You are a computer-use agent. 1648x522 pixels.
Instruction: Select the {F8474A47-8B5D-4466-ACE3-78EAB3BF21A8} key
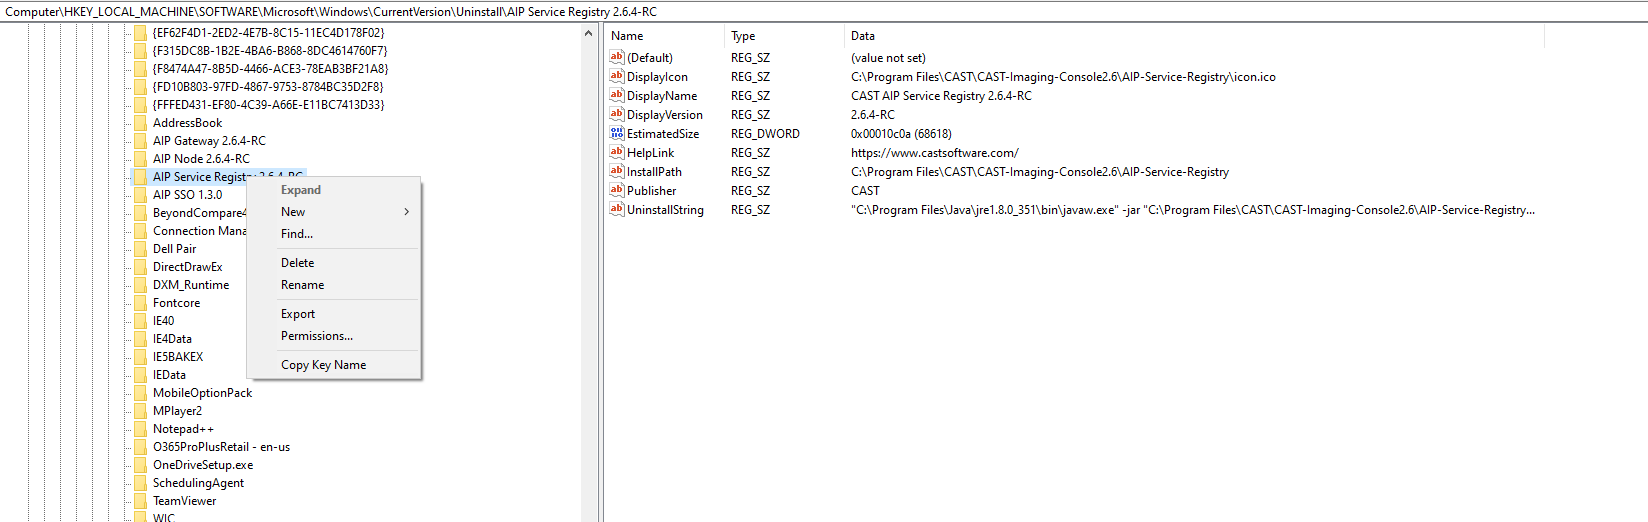pyautogui.click(x=270, y=69)
